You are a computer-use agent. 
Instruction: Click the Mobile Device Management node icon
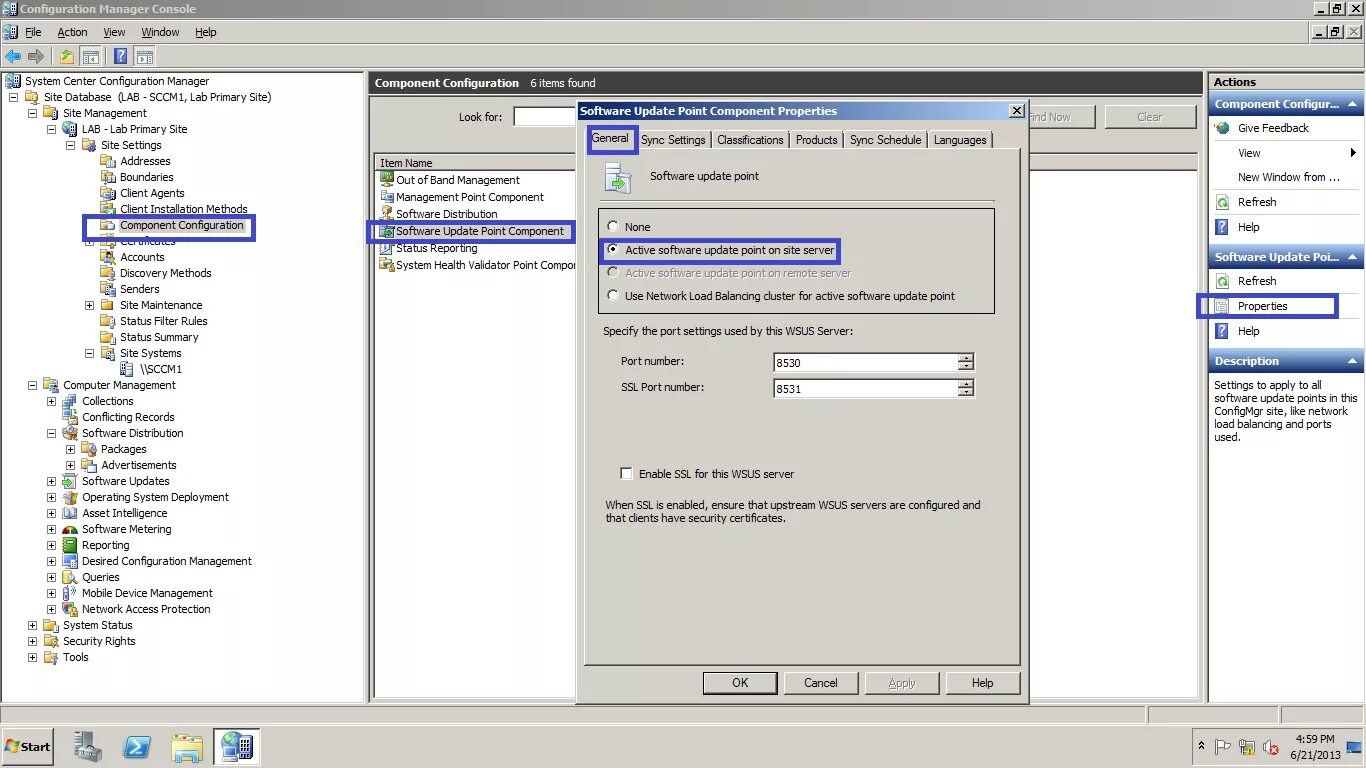[x=70, y=593]
